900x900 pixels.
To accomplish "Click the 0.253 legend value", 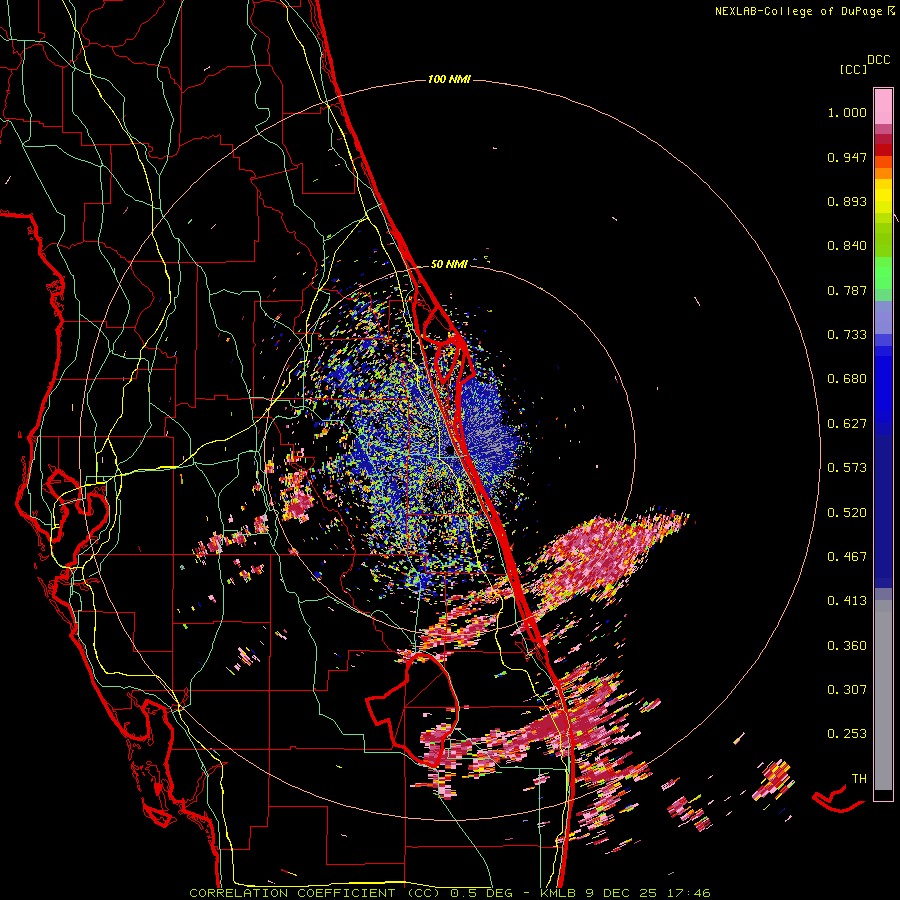I will [x=847, y=734].
